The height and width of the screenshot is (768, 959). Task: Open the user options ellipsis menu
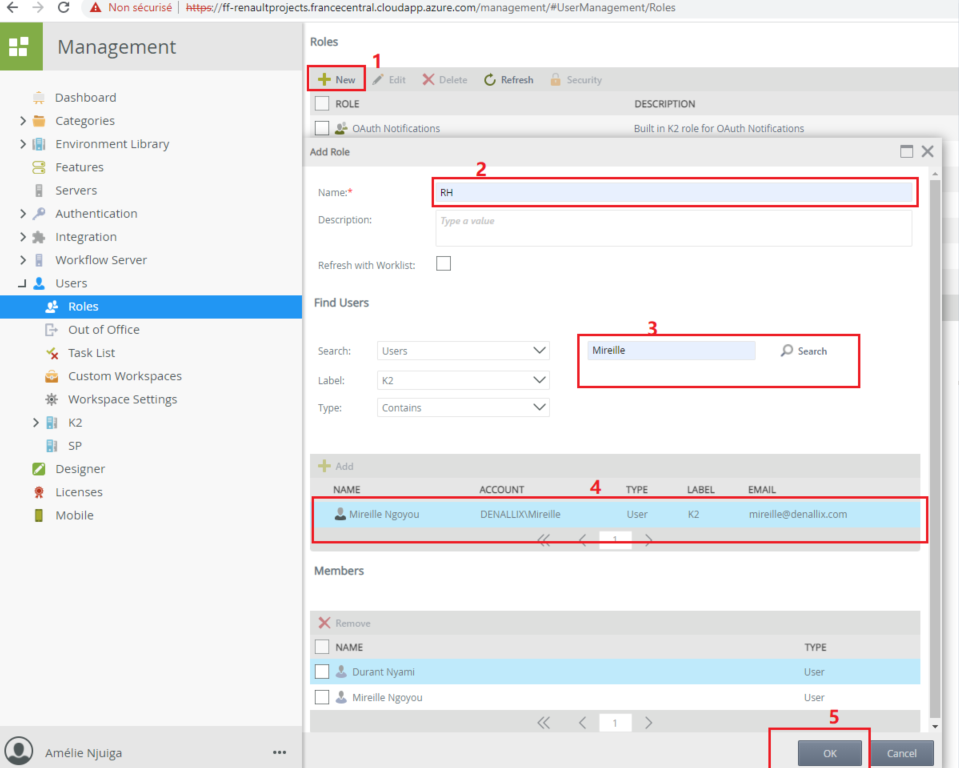(279, 752)
